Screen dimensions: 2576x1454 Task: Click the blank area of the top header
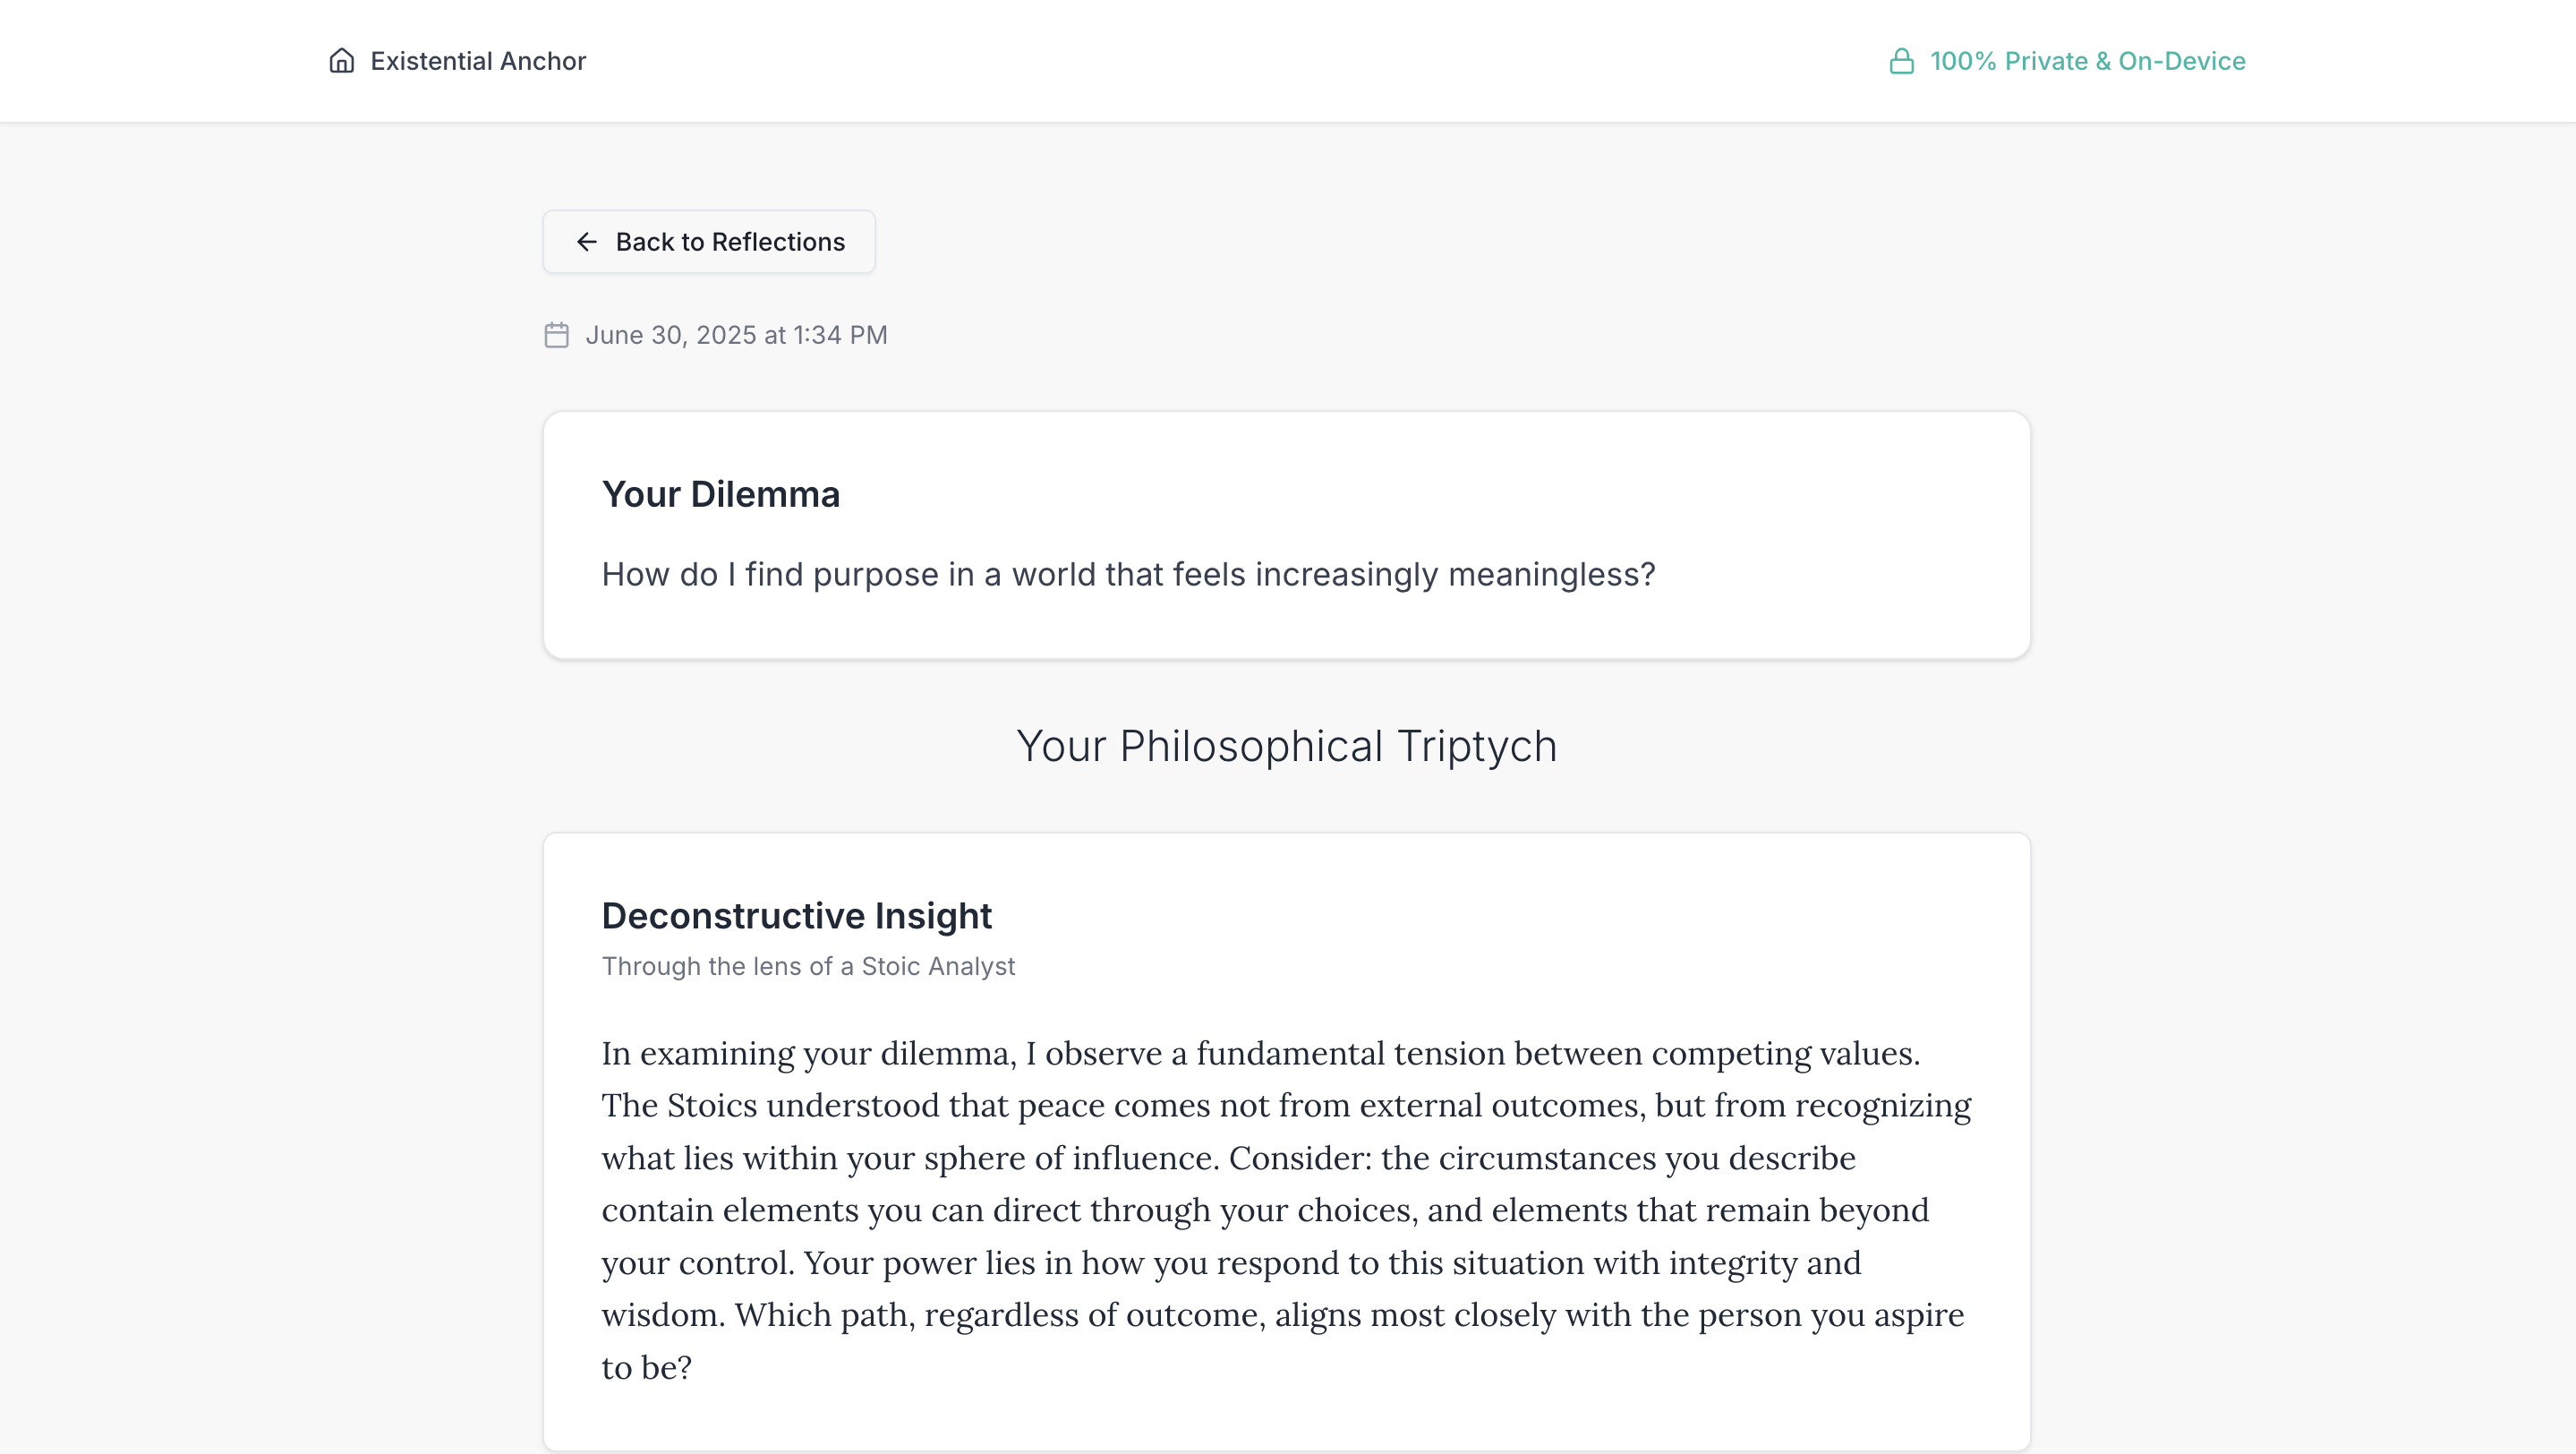[x=1200, y=61]
